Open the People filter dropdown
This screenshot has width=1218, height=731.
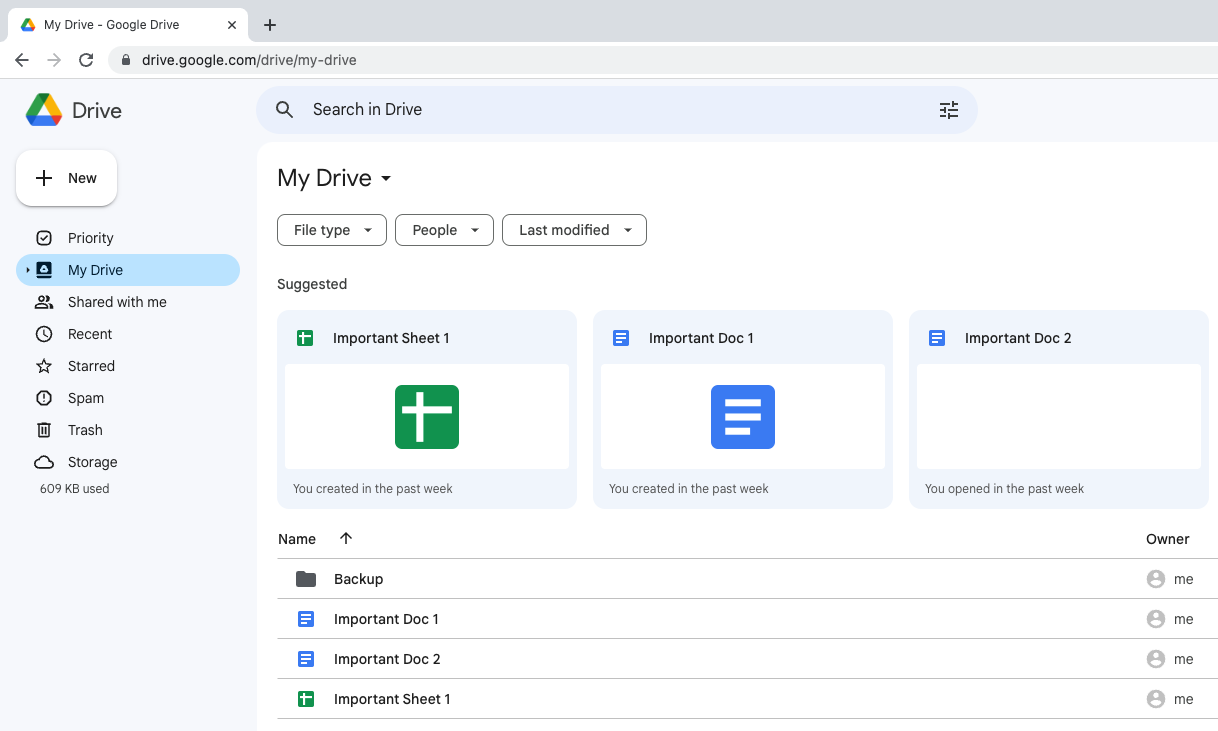[x=445, y=230]
